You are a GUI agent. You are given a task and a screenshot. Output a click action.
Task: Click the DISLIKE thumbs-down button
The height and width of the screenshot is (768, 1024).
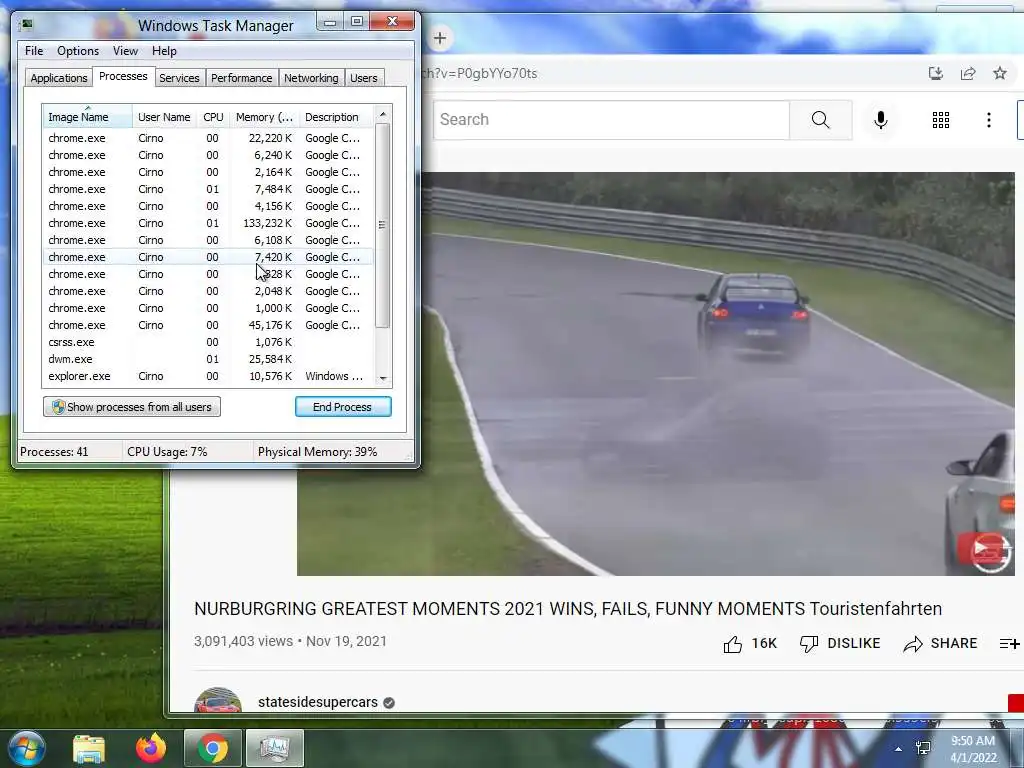click(x=840, y=644)
